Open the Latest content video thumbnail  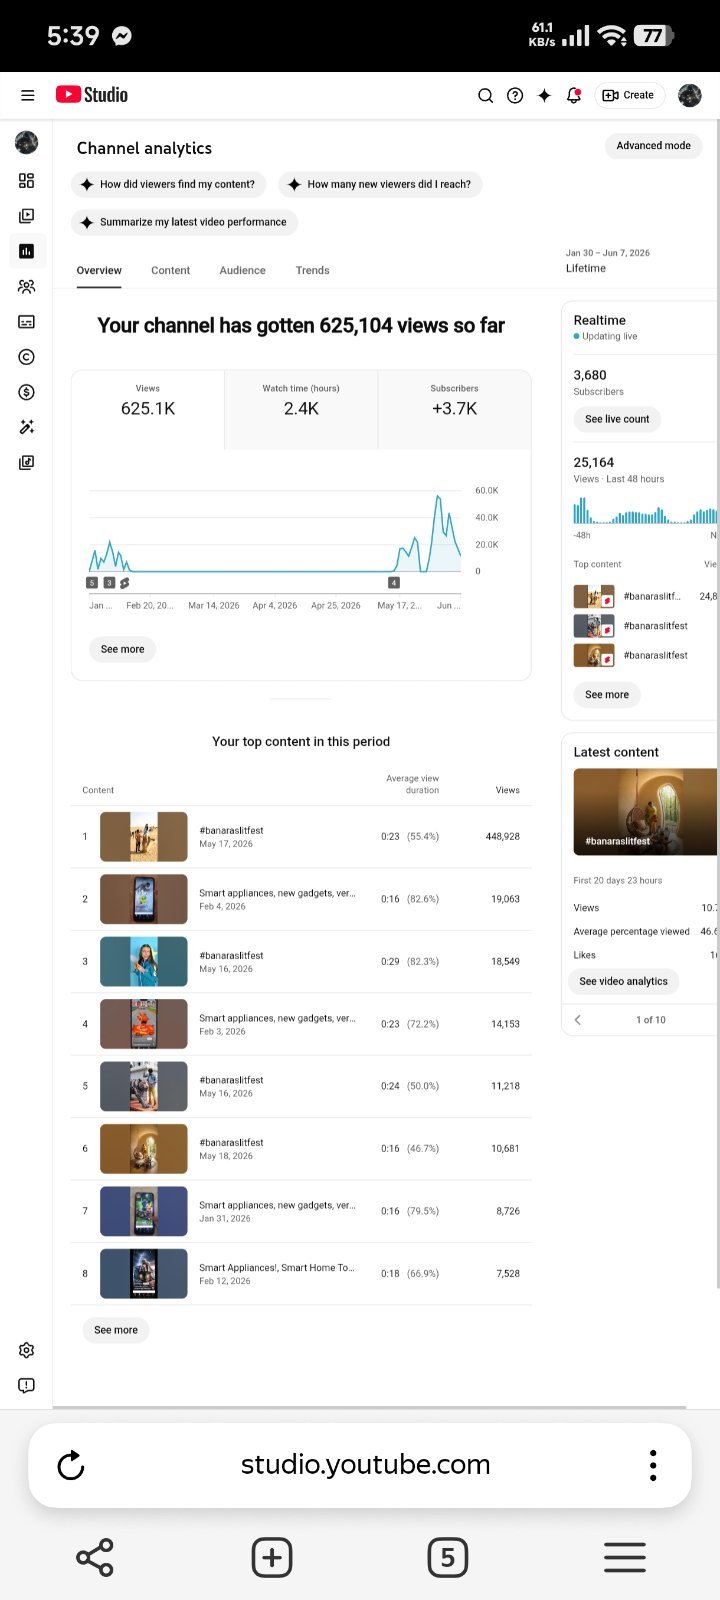click(x=645, y=812)
